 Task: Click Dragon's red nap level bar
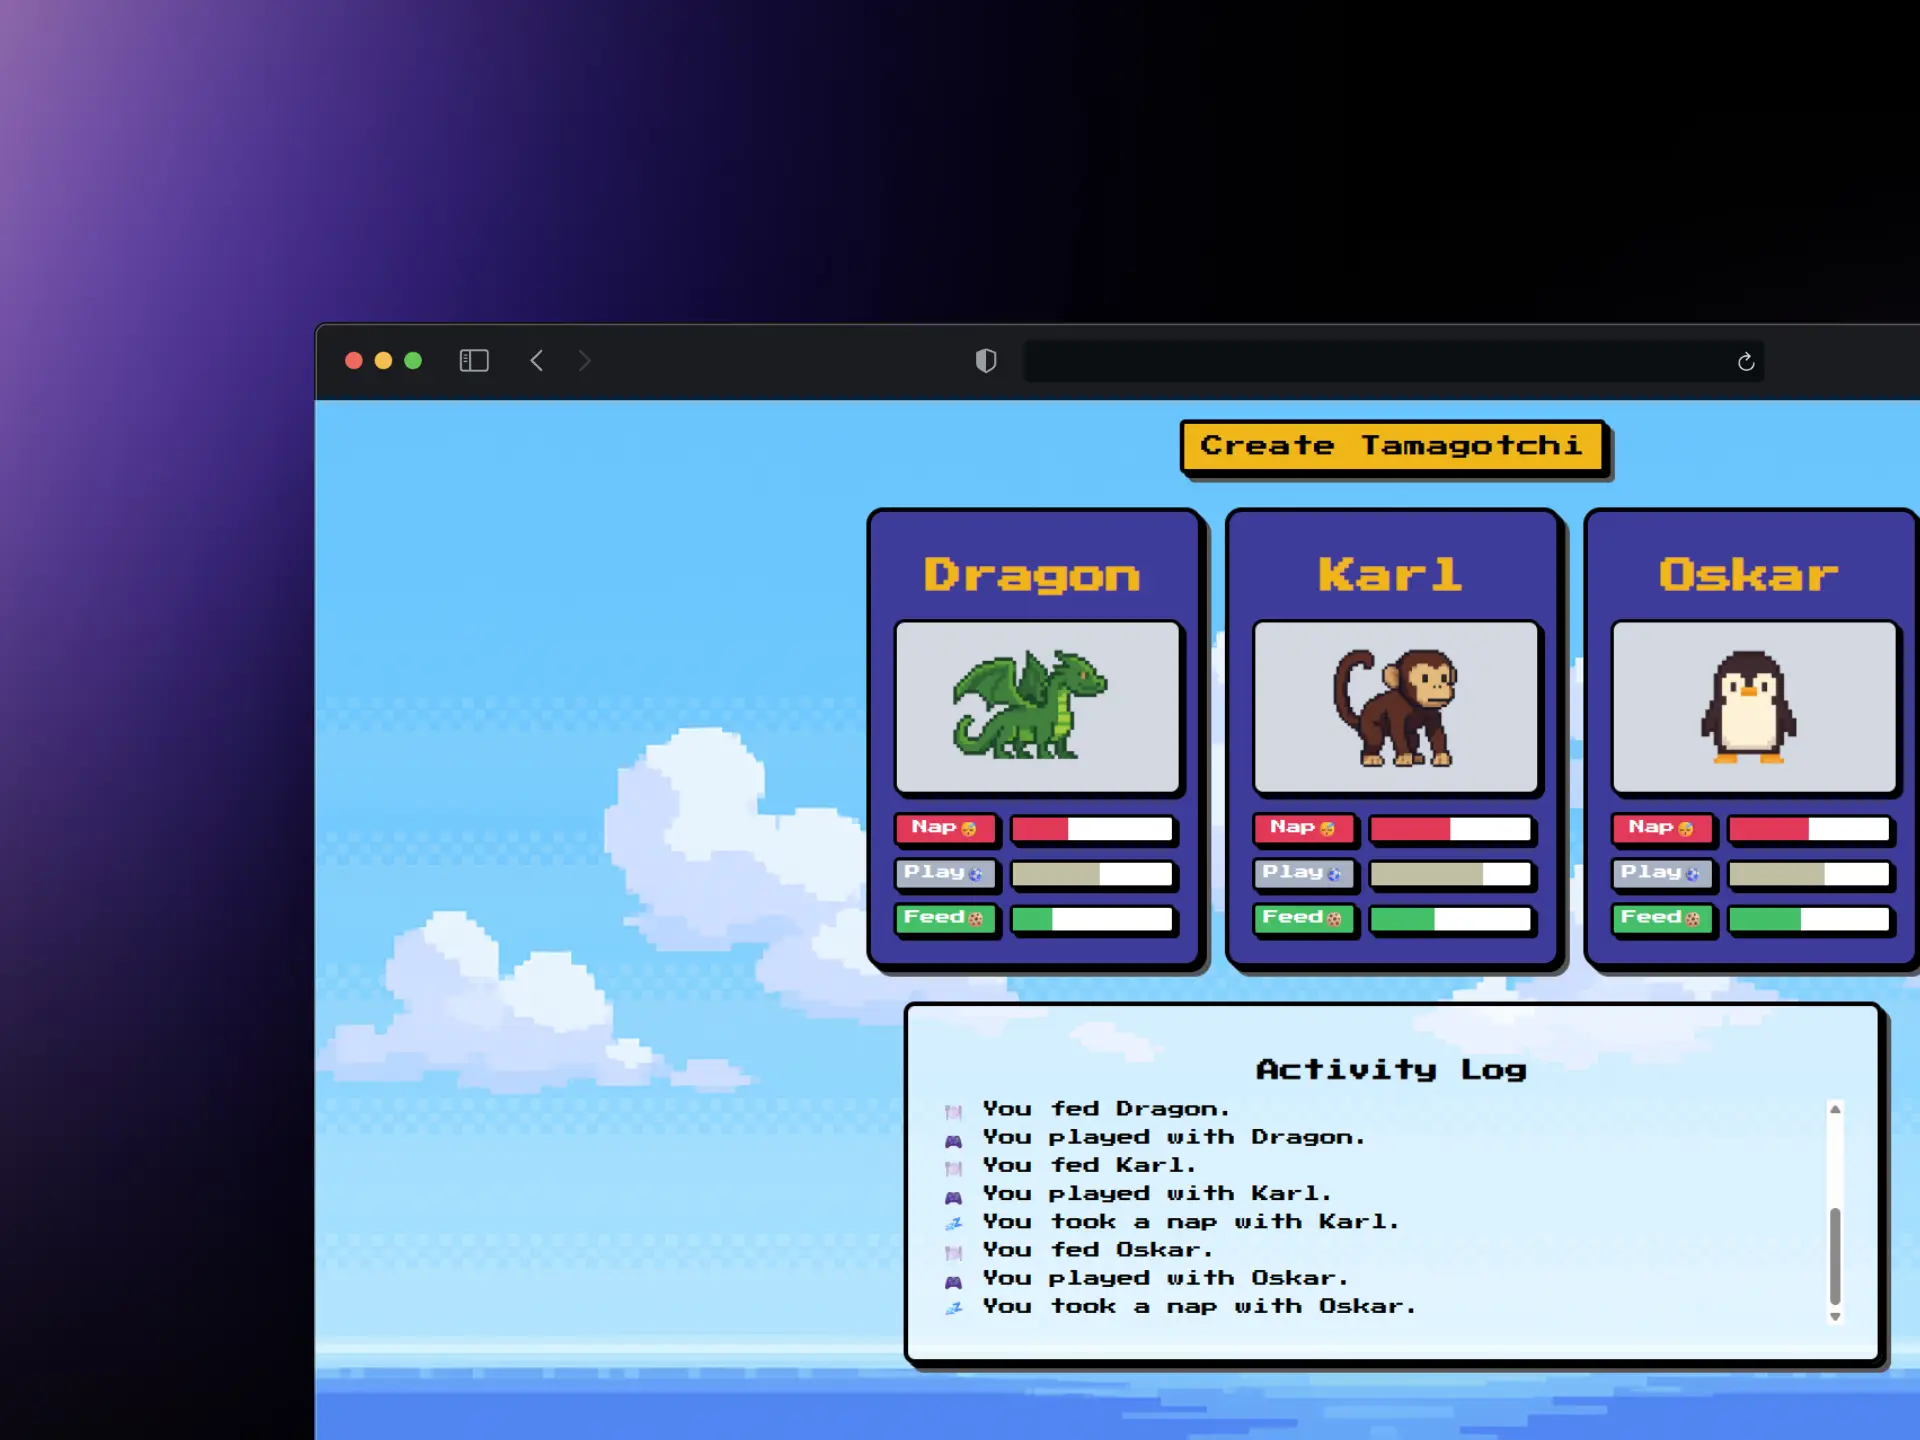pyautogui.click(x=1092, y=829)
